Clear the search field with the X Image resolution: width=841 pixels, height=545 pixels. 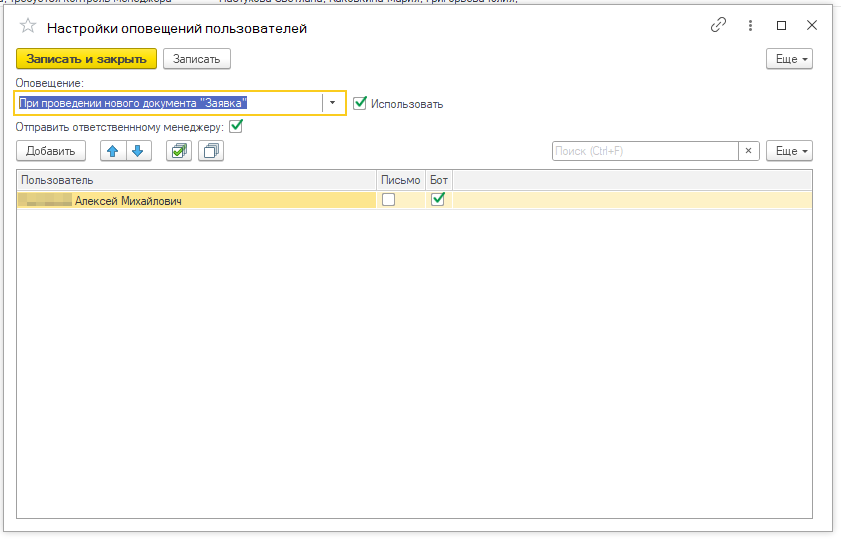tap(749, 151)
